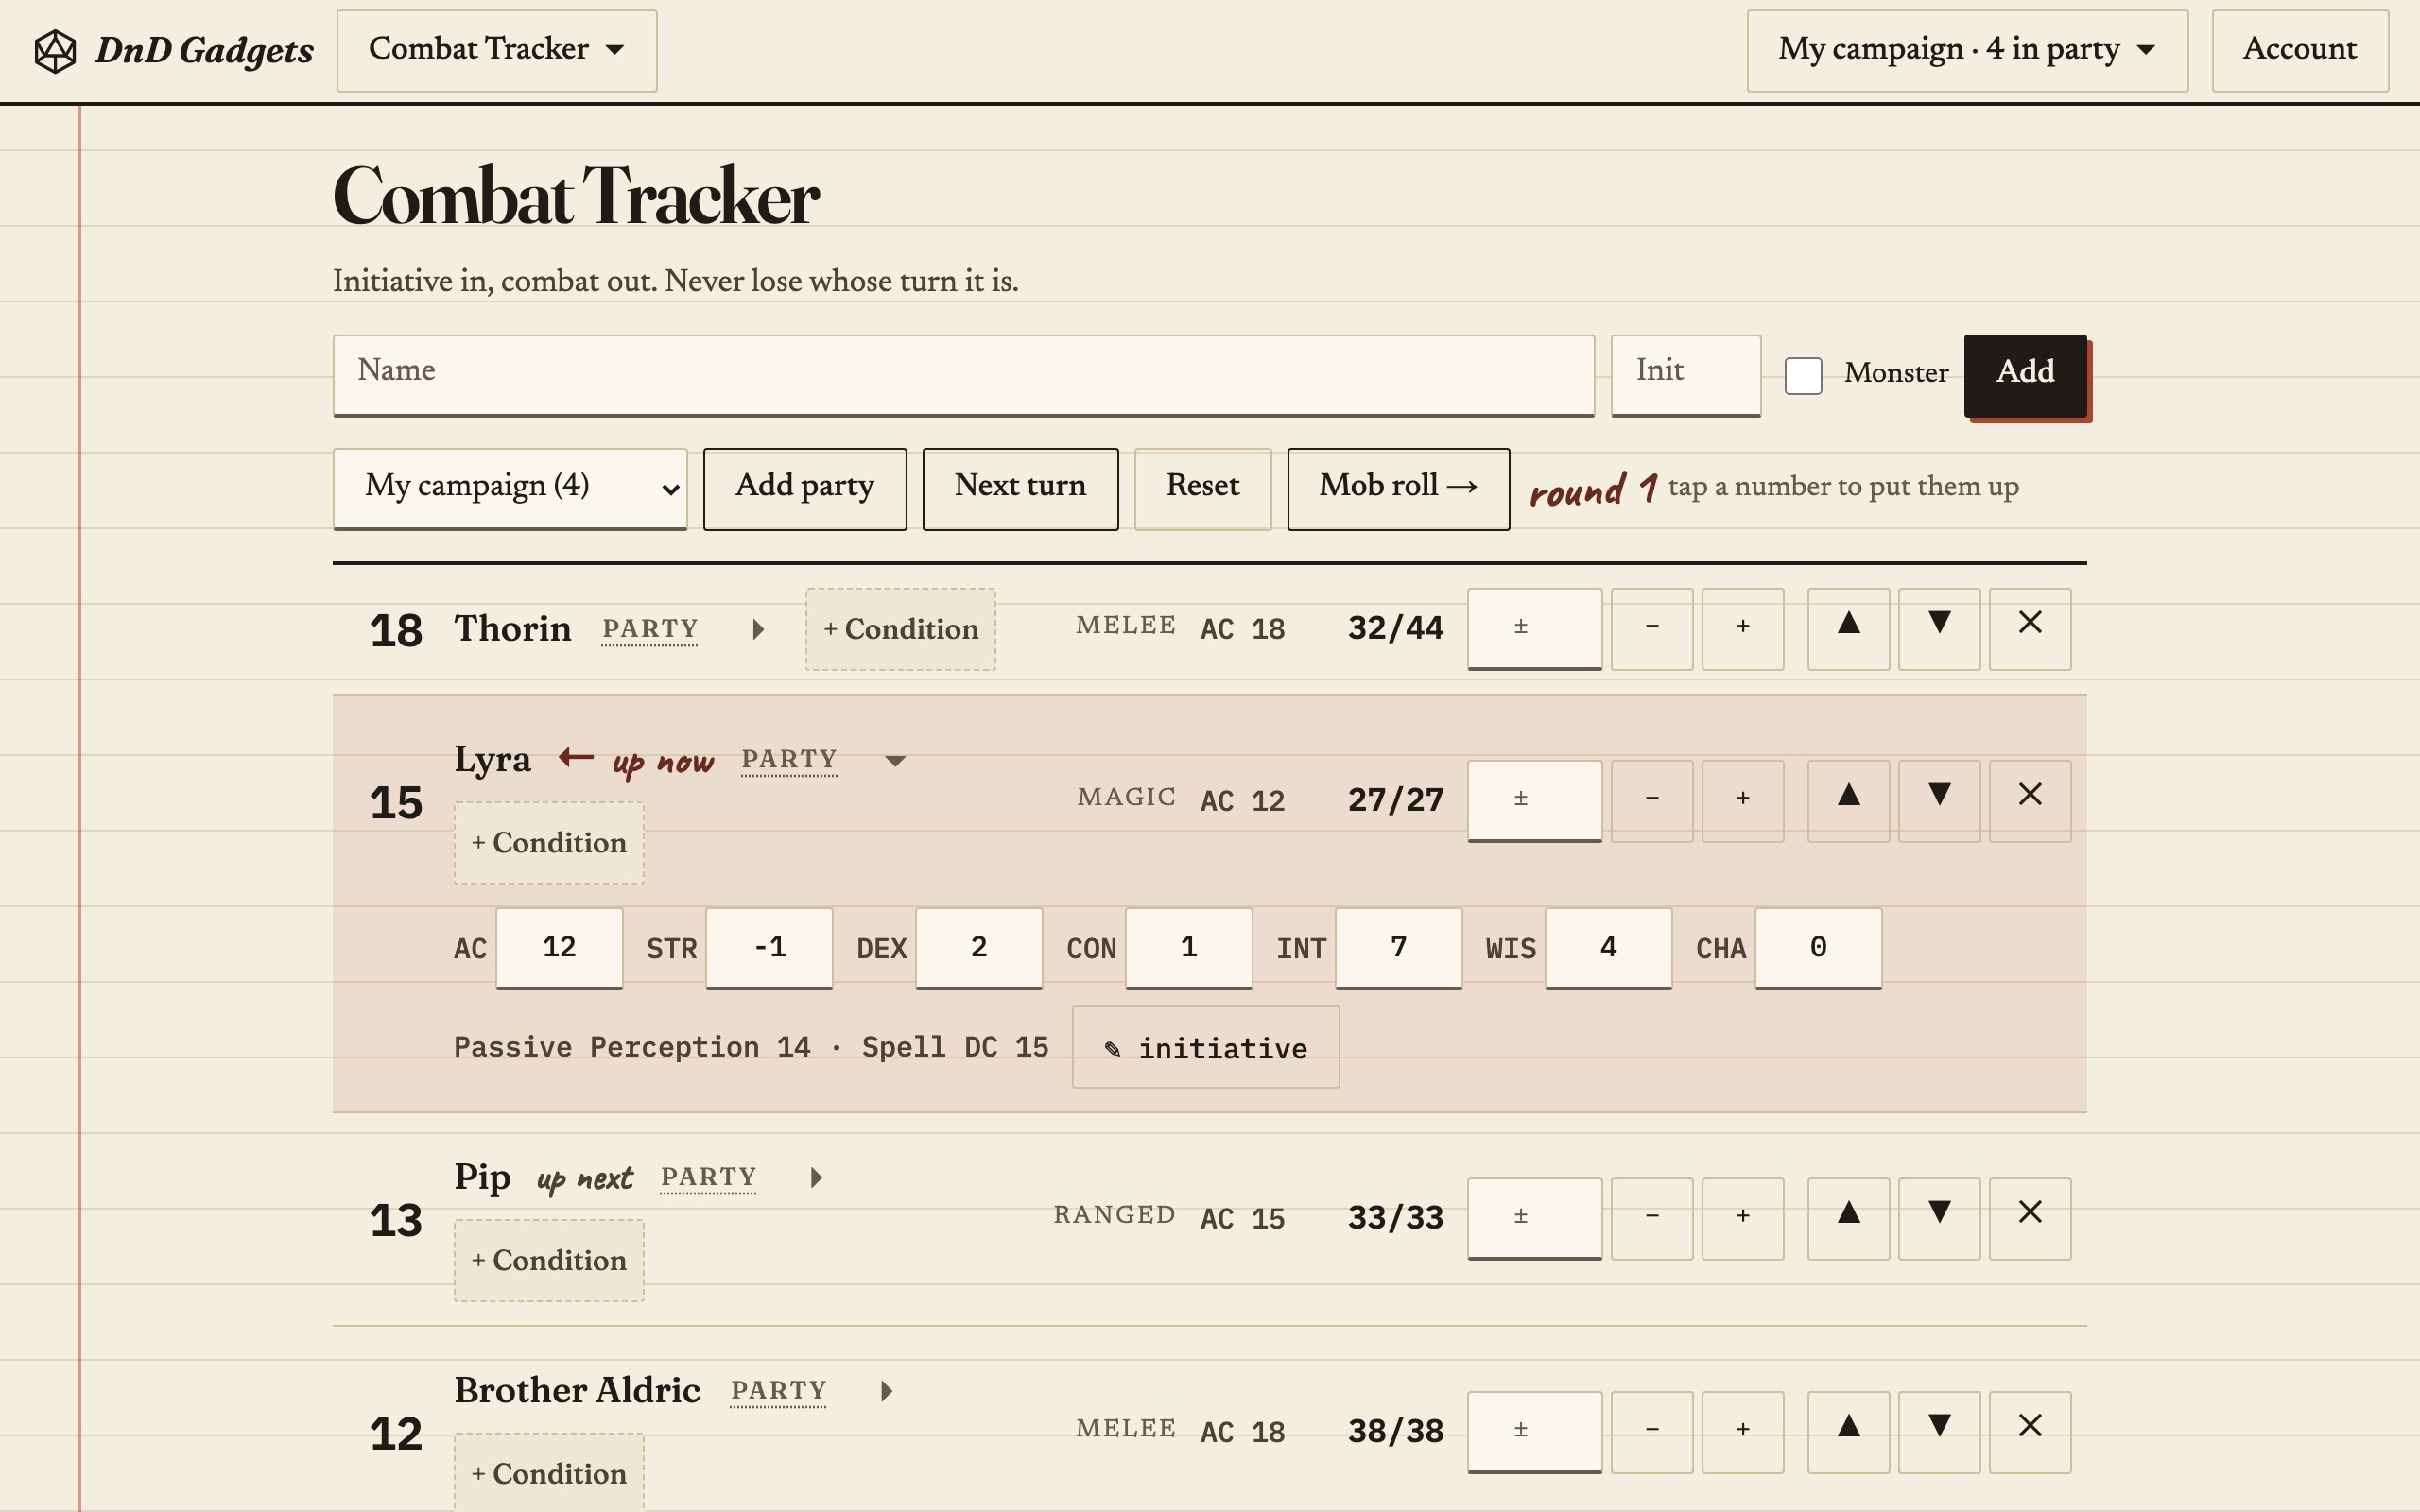Move Brother Aldric up in order
This screenshot has height=1512, width=2420.
pos(1848,1432)
